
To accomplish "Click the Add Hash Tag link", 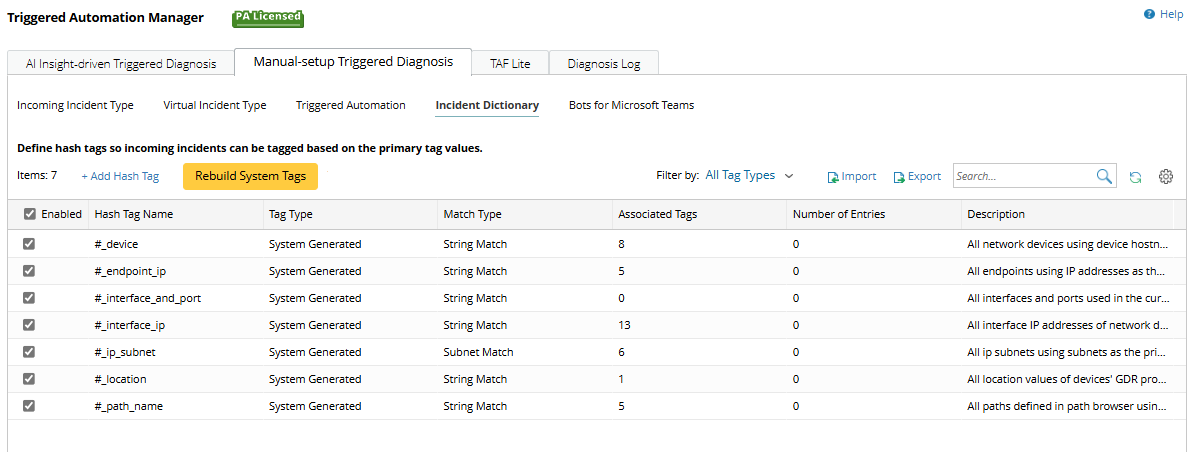I will point(120,176).
